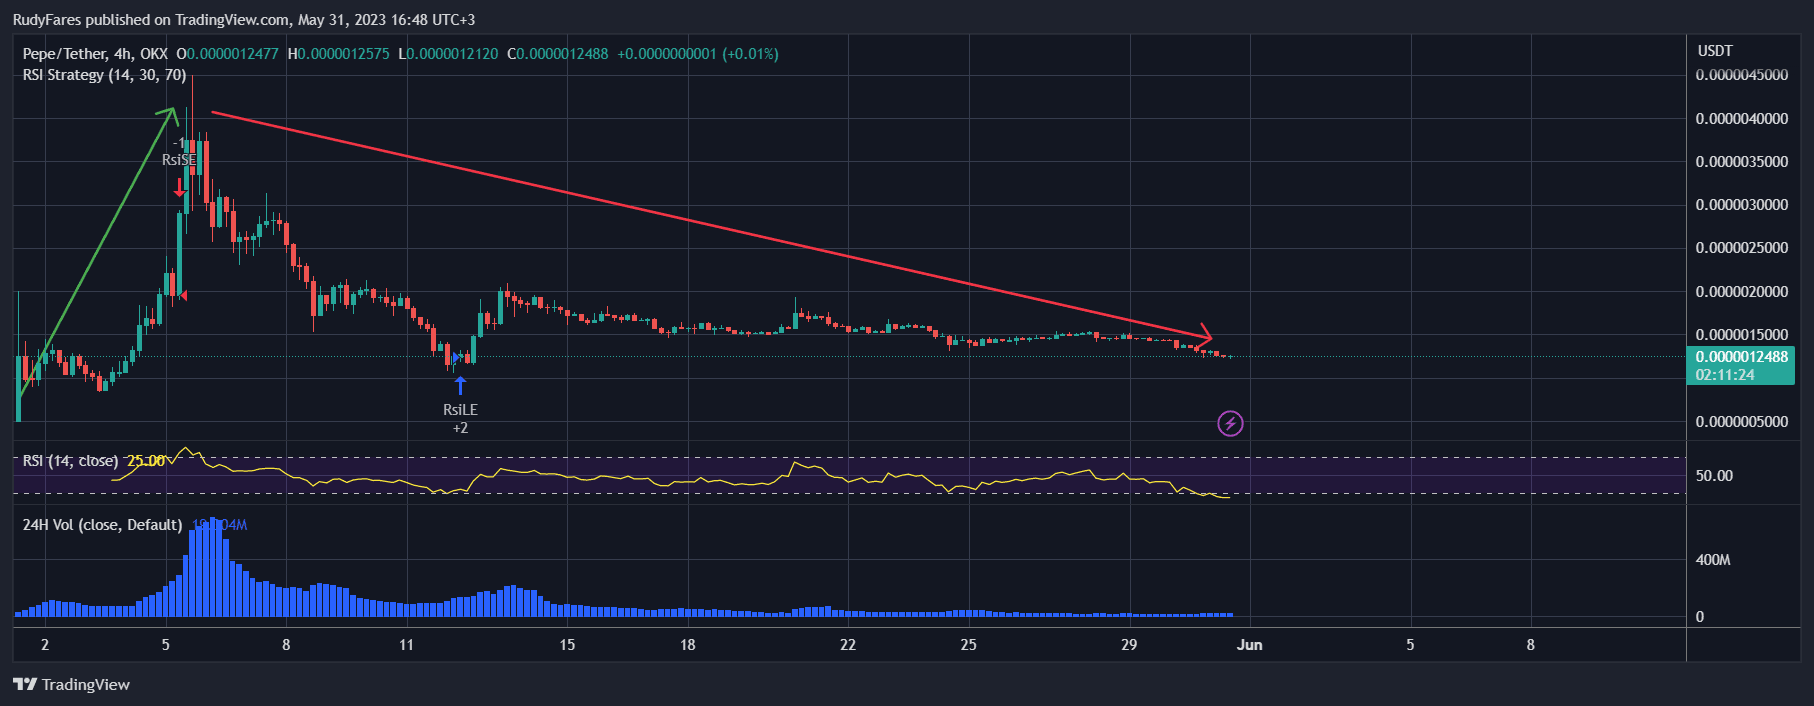Click the TradingView logo in the footer
This screenshot has height=706, width=1814.
click(x=72, y=685)
